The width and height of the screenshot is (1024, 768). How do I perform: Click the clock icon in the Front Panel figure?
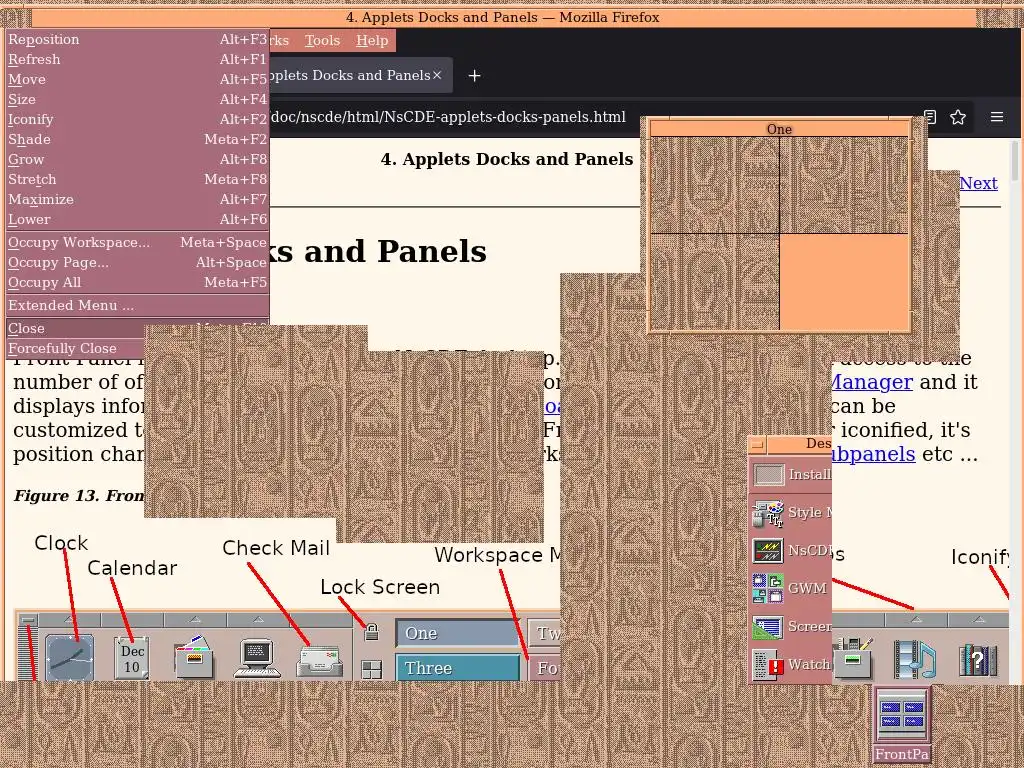click(69, 657)
